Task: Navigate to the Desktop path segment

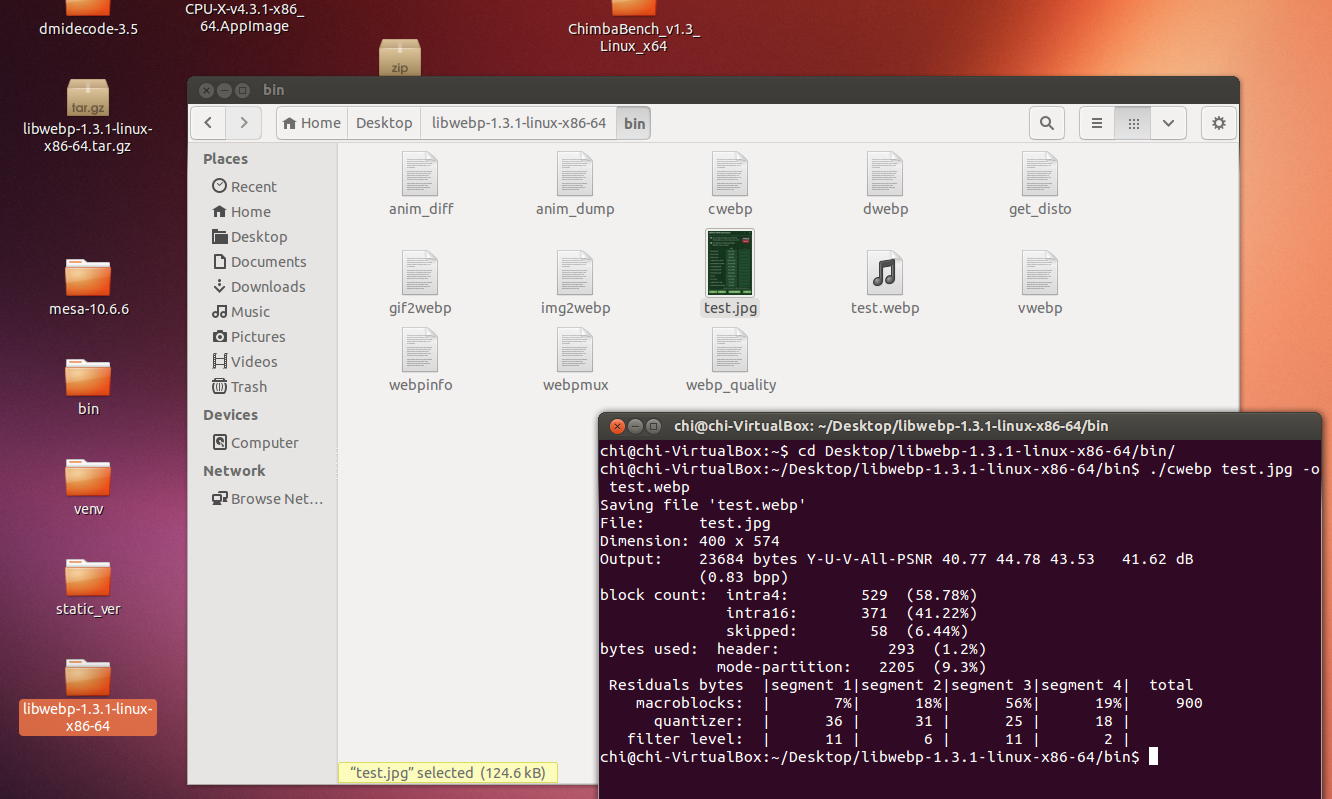Action: tap(384, 123)
